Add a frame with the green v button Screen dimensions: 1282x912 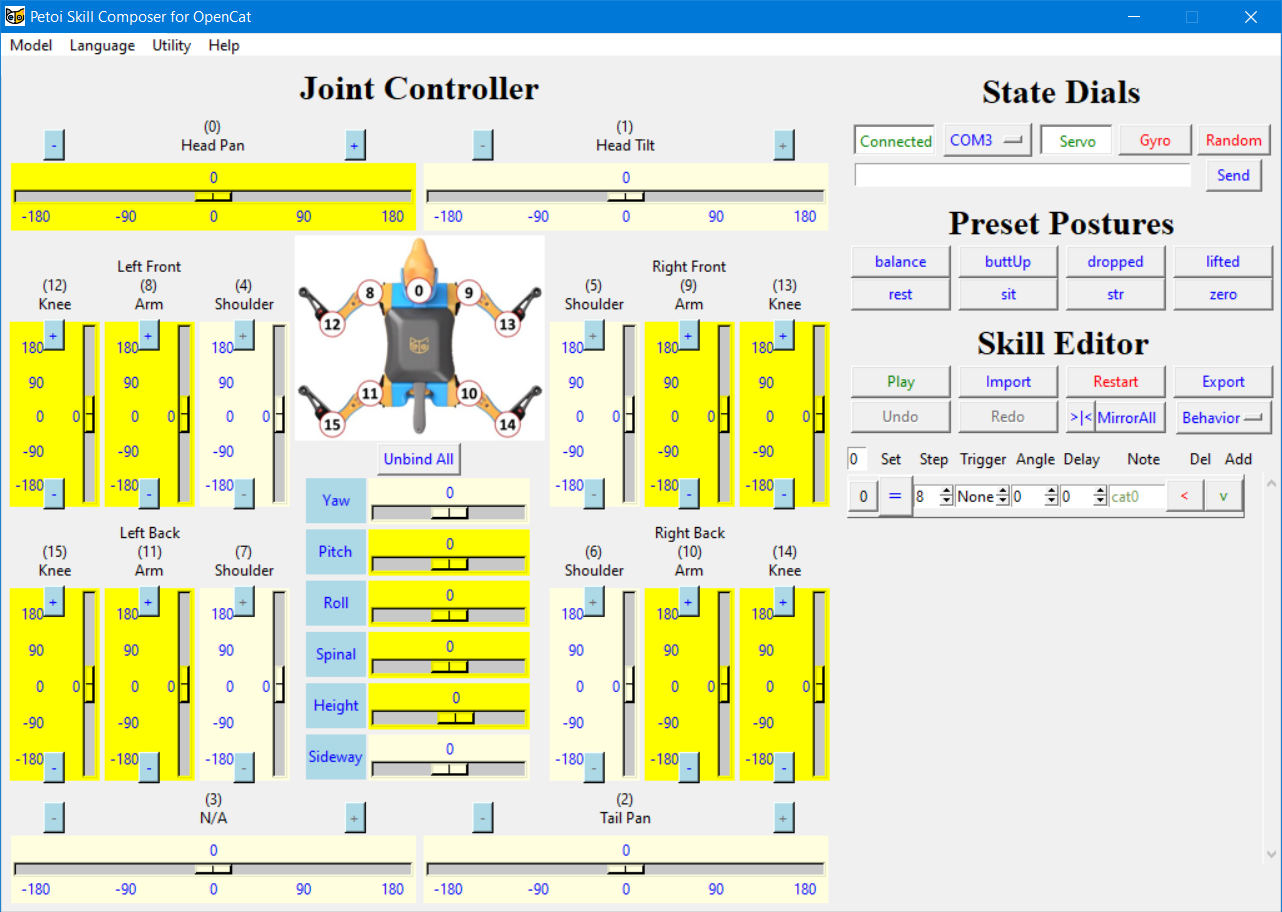click(x=1223, y=496)
